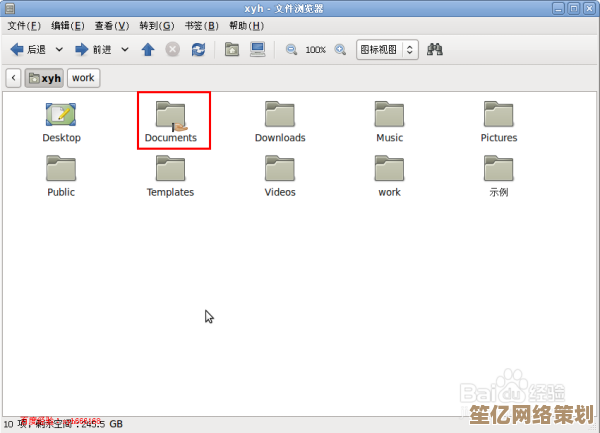This screenshot has height=433, width=600.
Task: Select the Downloads folder
Action: point(280,121)
